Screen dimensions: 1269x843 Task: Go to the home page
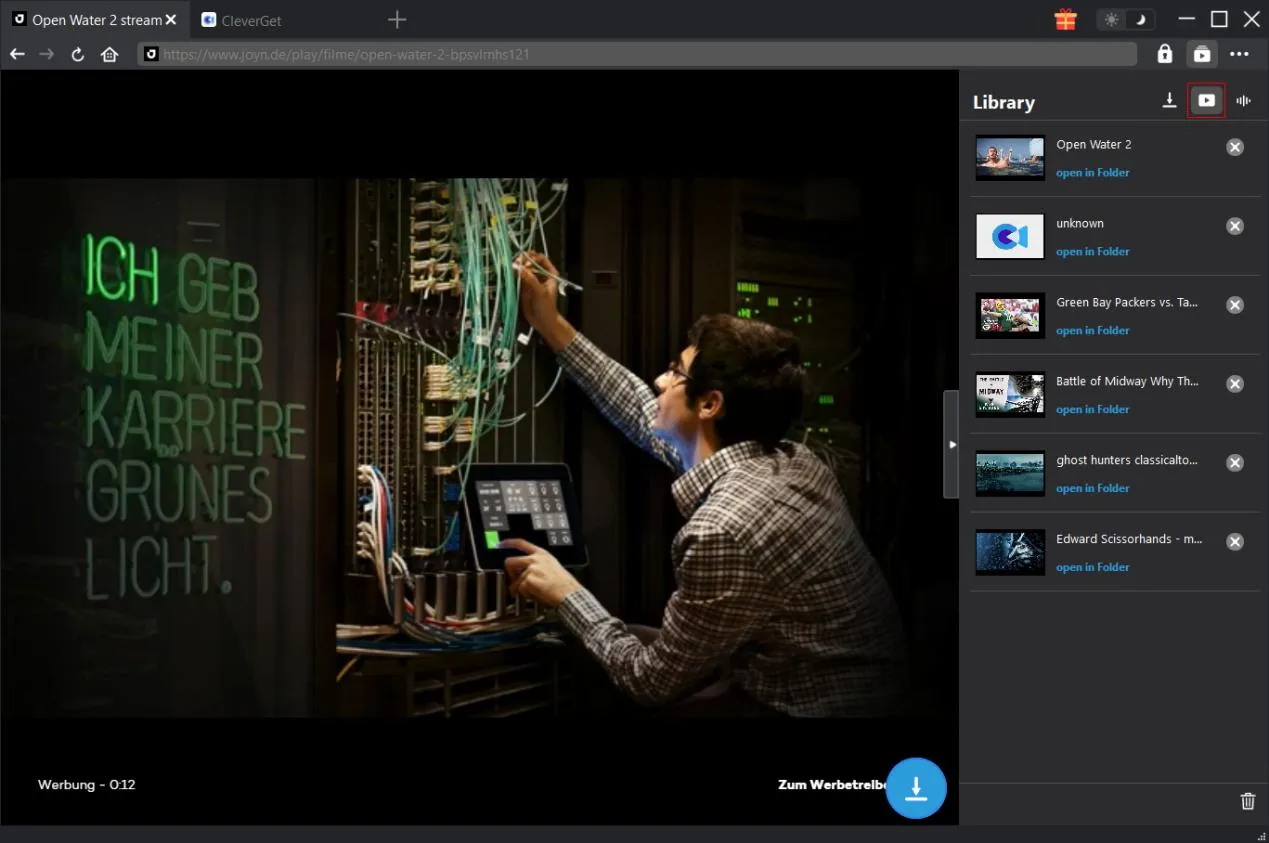[109, 54]
